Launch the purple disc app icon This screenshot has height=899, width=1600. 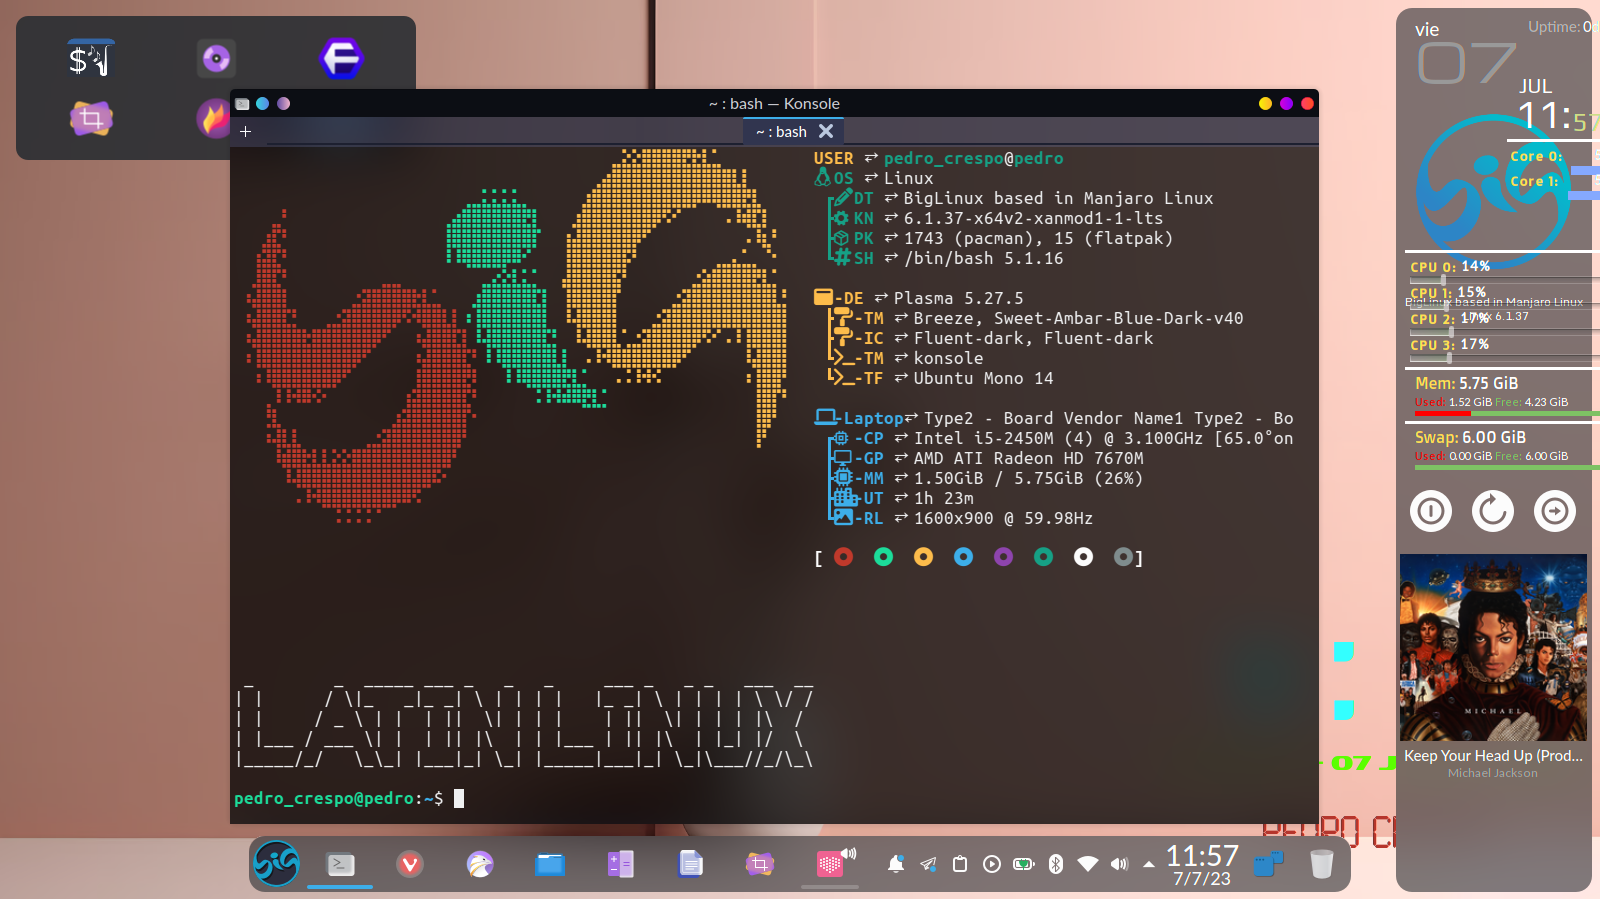(216, 59)
